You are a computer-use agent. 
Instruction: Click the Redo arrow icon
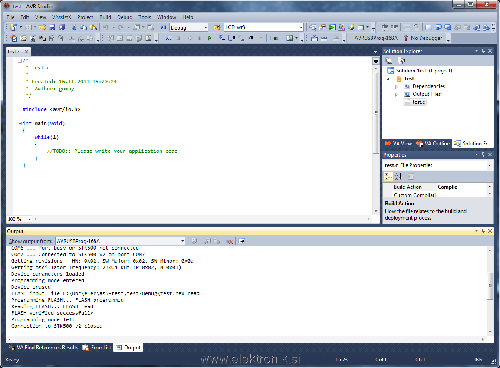[120, 27]
